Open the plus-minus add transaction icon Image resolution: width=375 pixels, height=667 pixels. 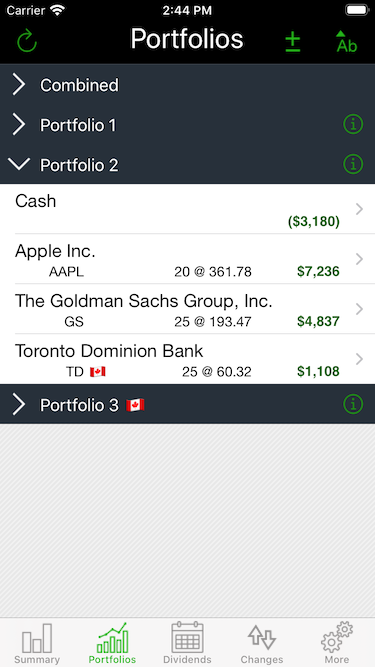pos(293,42)
